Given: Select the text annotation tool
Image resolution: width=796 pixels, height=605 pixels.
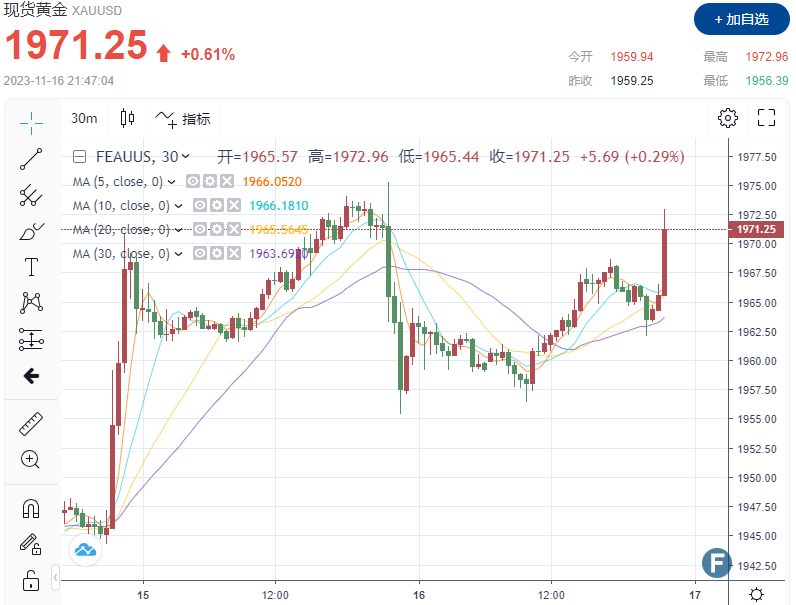Looking at the screenshot, I should 31,267.
